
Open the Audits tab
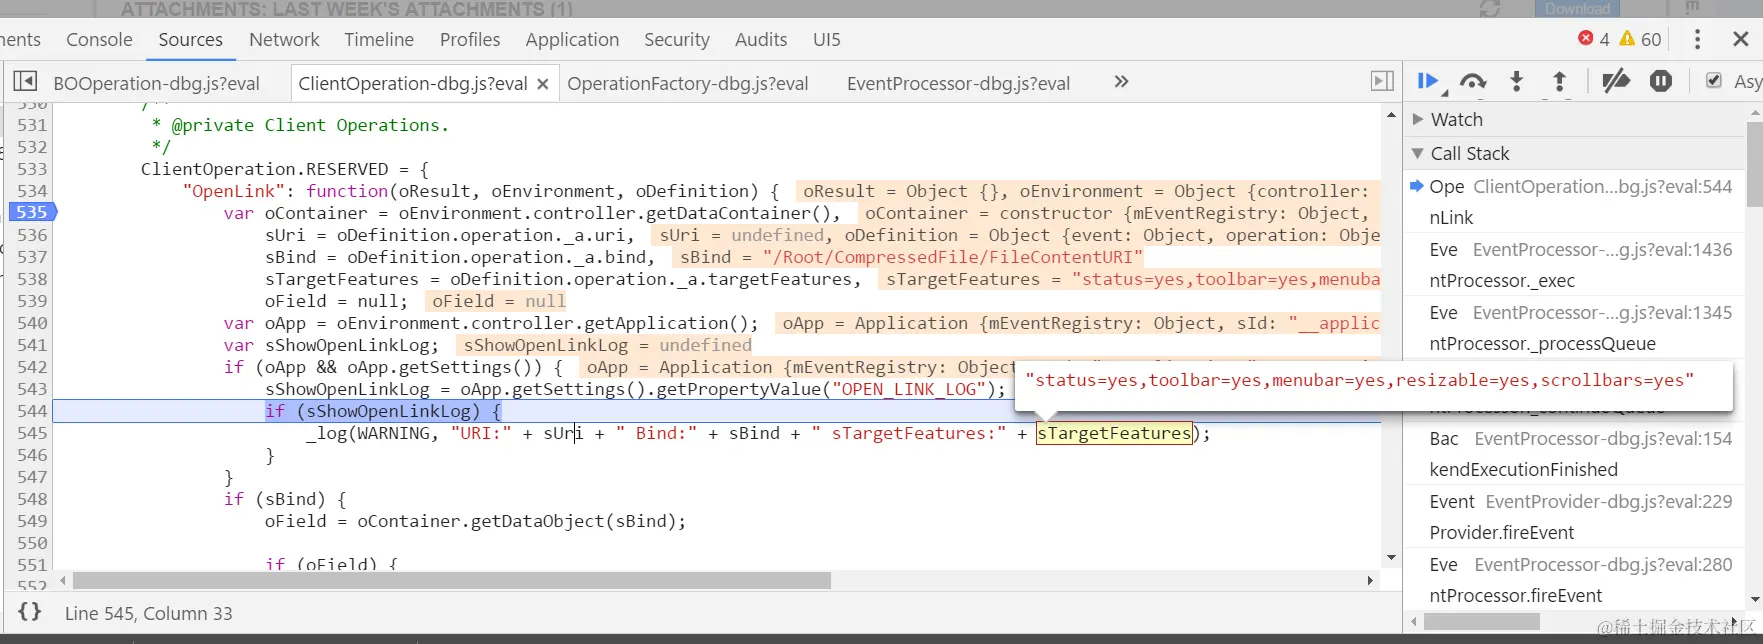(761, 39)
